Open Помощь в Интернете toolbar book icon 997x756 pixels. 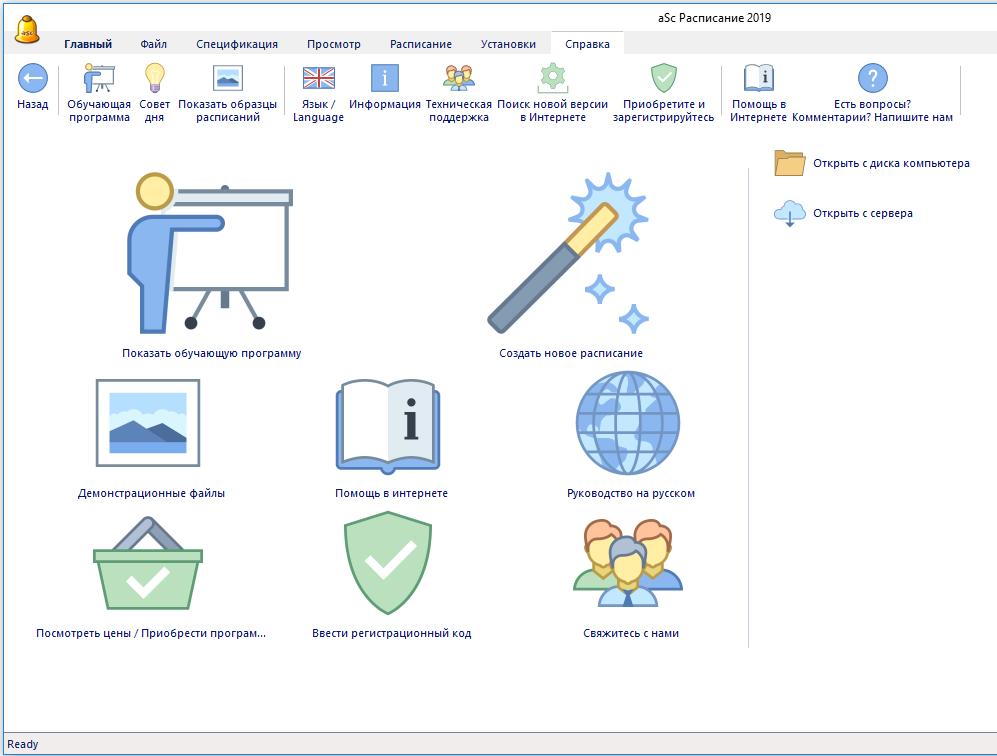click(x=758, y=78)
